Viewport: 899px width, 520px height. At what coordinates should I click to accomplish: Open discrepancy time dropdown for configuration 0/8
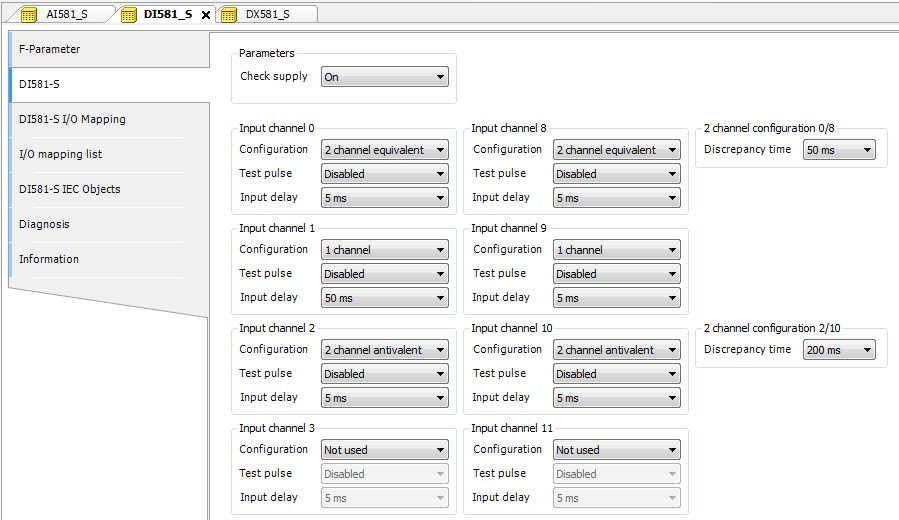(838, 150)
